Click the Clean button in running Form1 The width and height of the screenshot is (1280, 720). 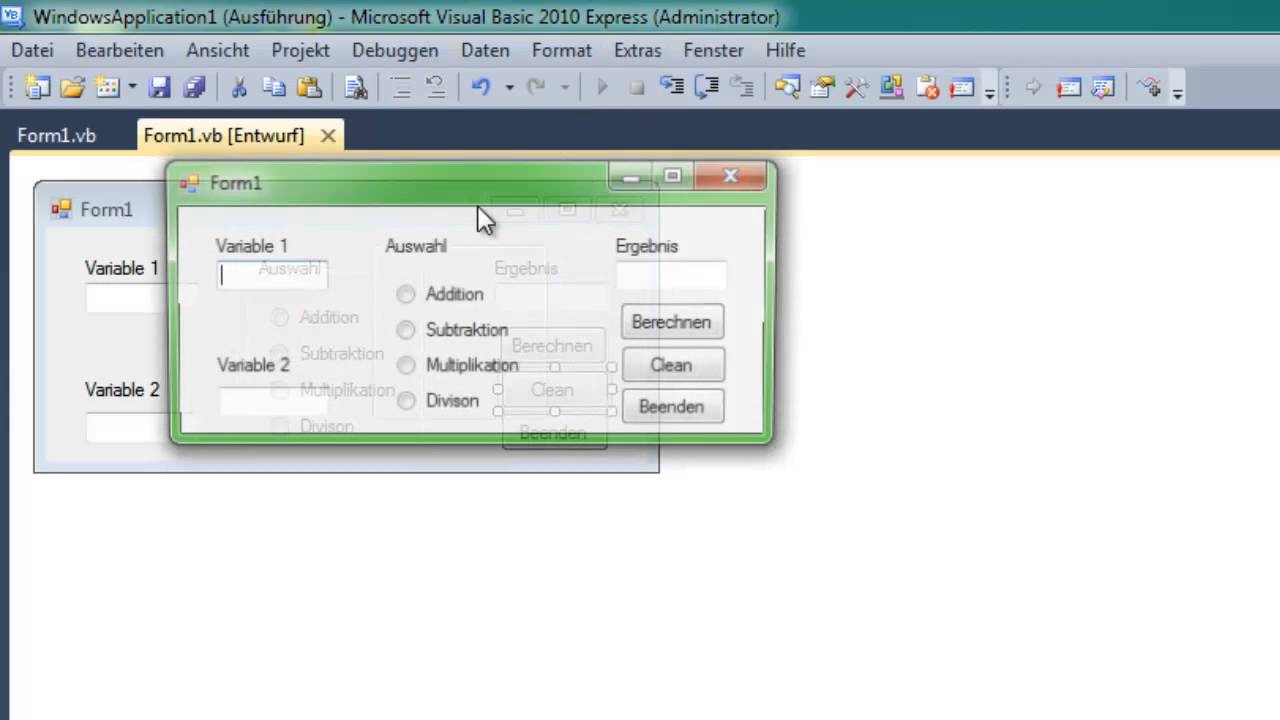coord(672,365)
